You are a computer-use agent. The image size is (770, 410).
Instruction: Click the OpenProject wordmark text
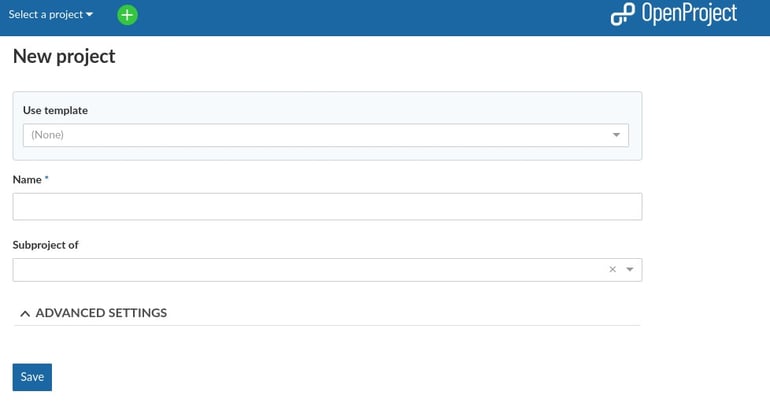(690, 14)
